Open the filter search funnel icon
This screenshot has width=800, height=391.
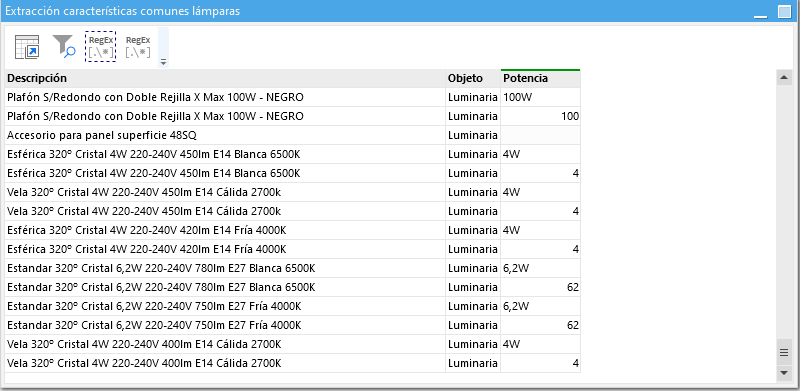coord(64,46)
